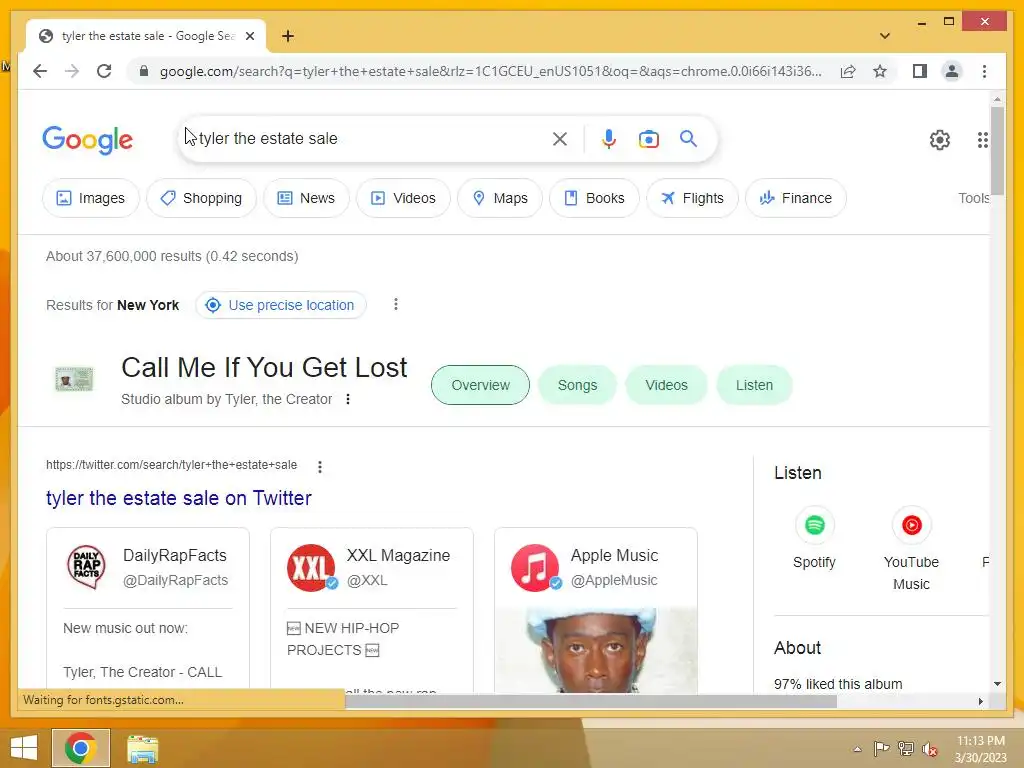Start voice search with microphone icon
Image resolution: width=1024 pixels, height=768 pixels.
(x=609, y=138)
